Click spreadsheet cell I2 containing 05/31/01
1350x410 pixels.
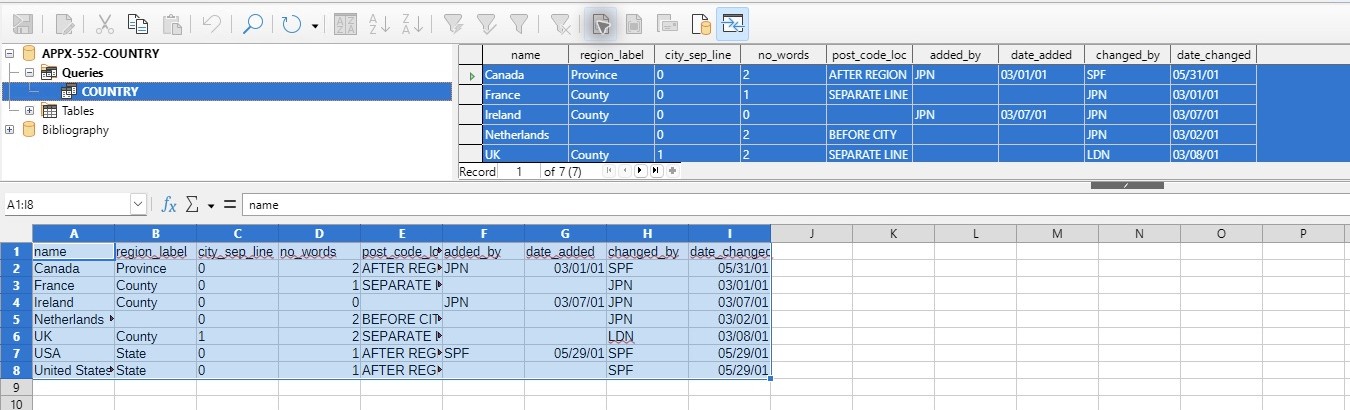coord(729,268)
